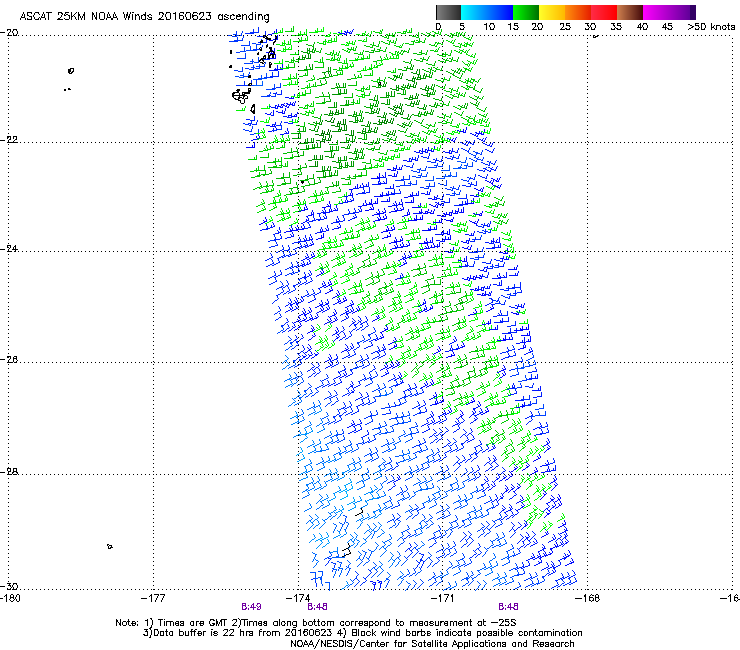This screenshot has width=740, height=650.
Task: Click legend scale label '25'
Action: click(565, 27)
